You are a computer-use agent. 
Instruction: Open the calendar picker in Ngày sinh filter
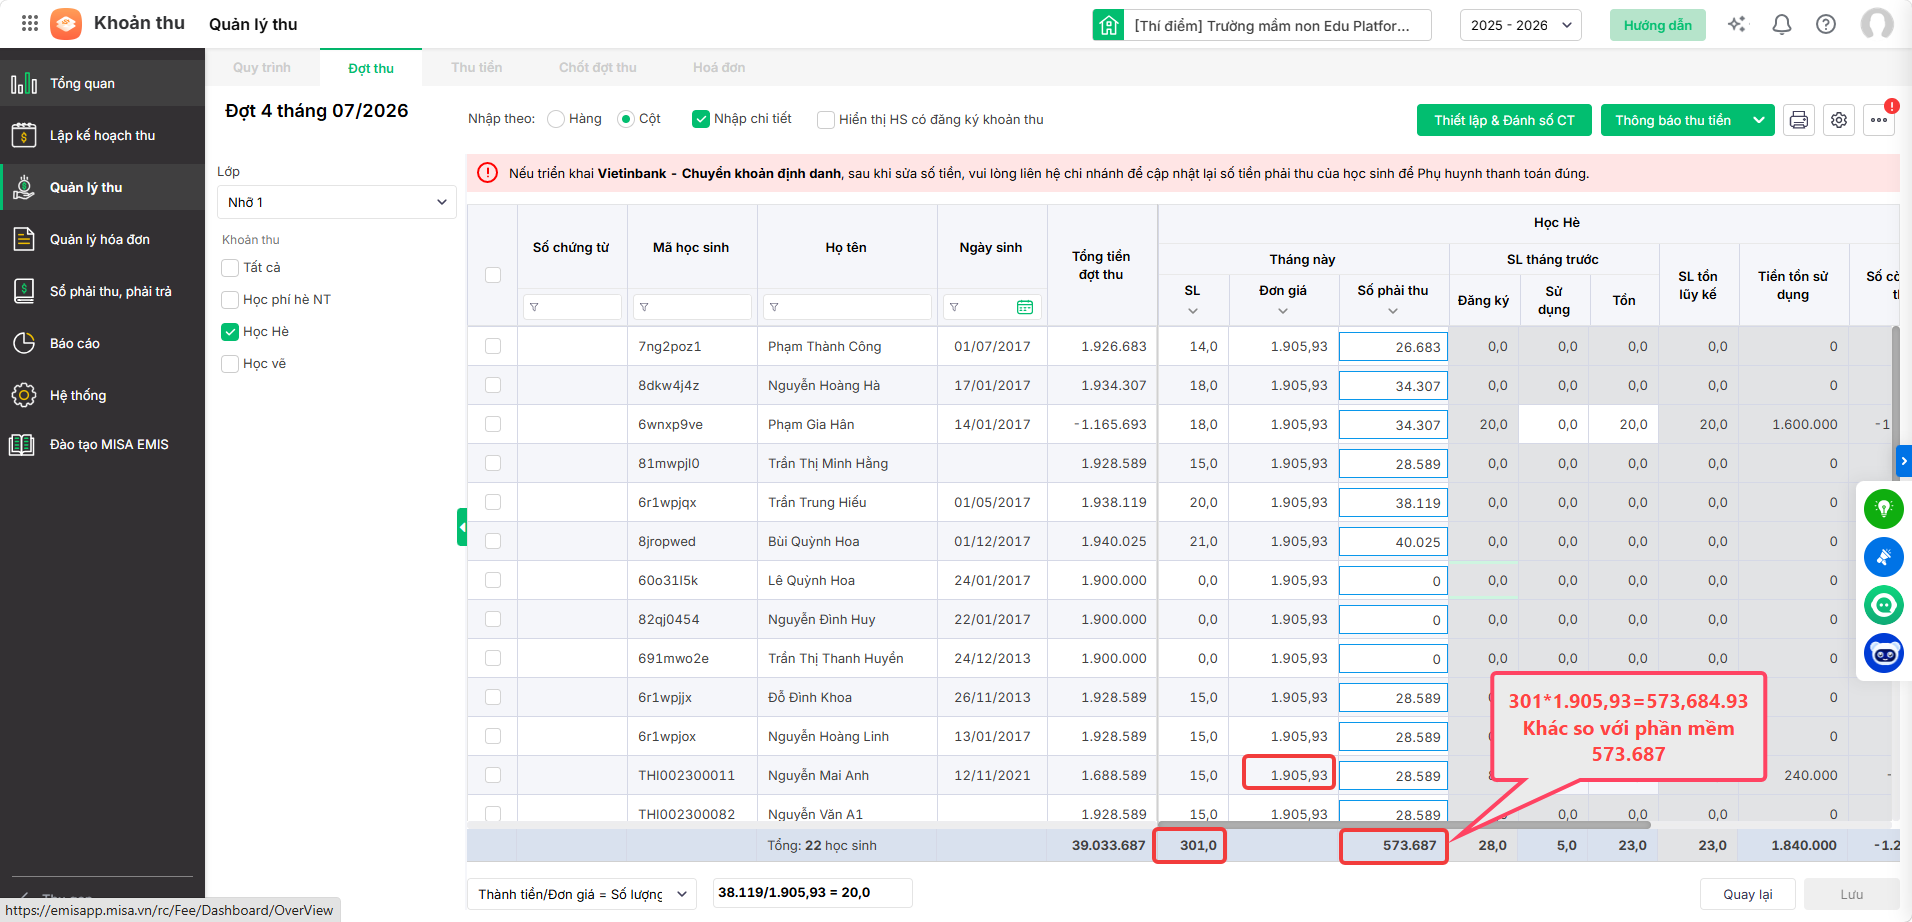1025,307
